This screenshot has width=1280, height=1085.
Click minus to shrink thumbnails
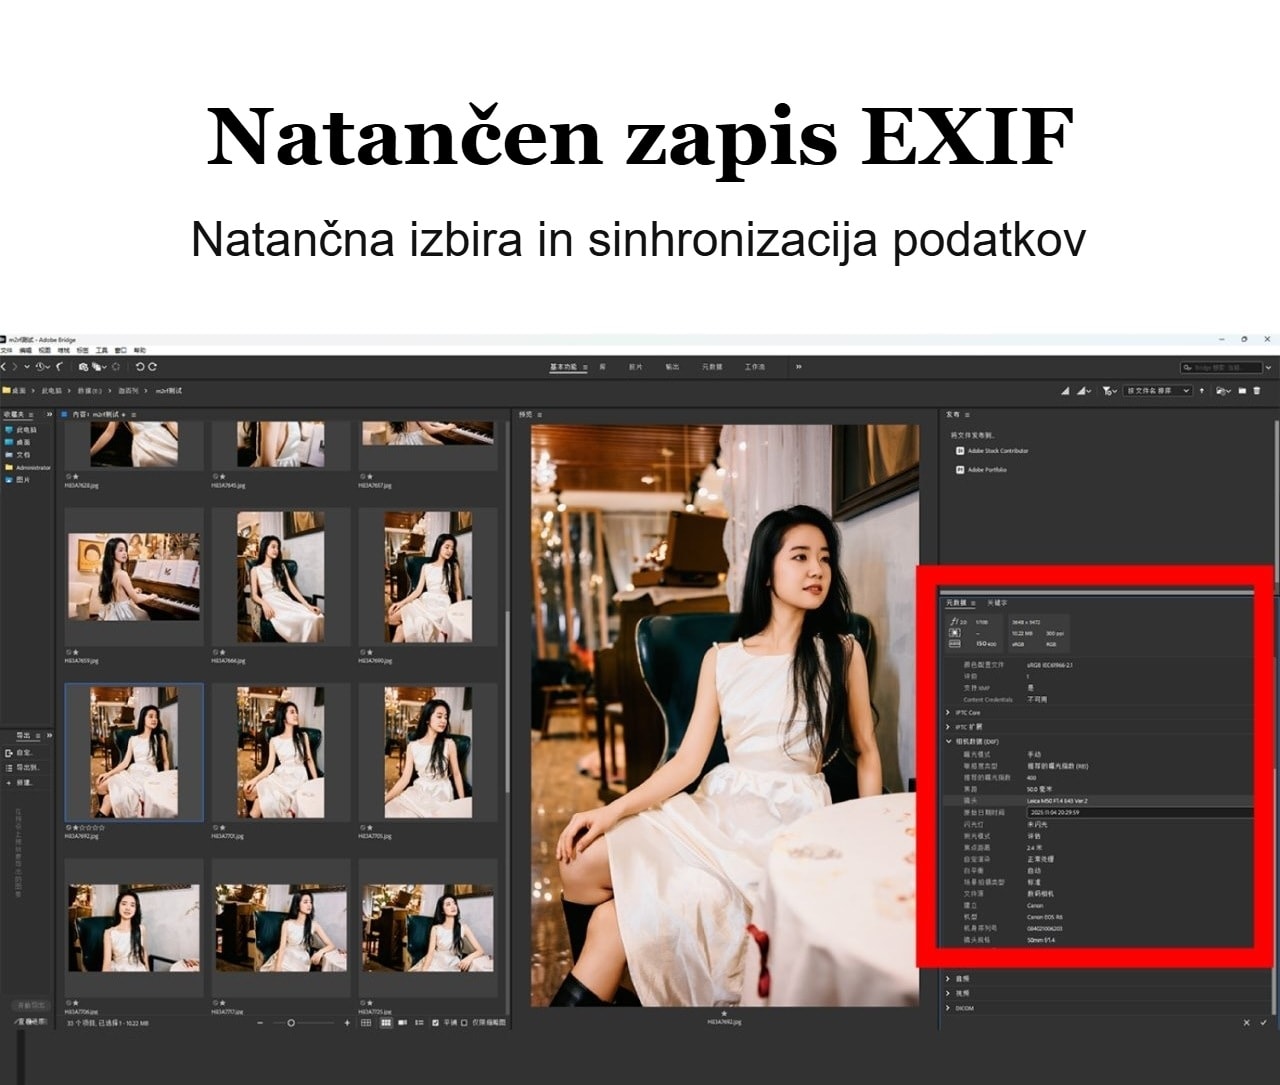pos(260,1023)
